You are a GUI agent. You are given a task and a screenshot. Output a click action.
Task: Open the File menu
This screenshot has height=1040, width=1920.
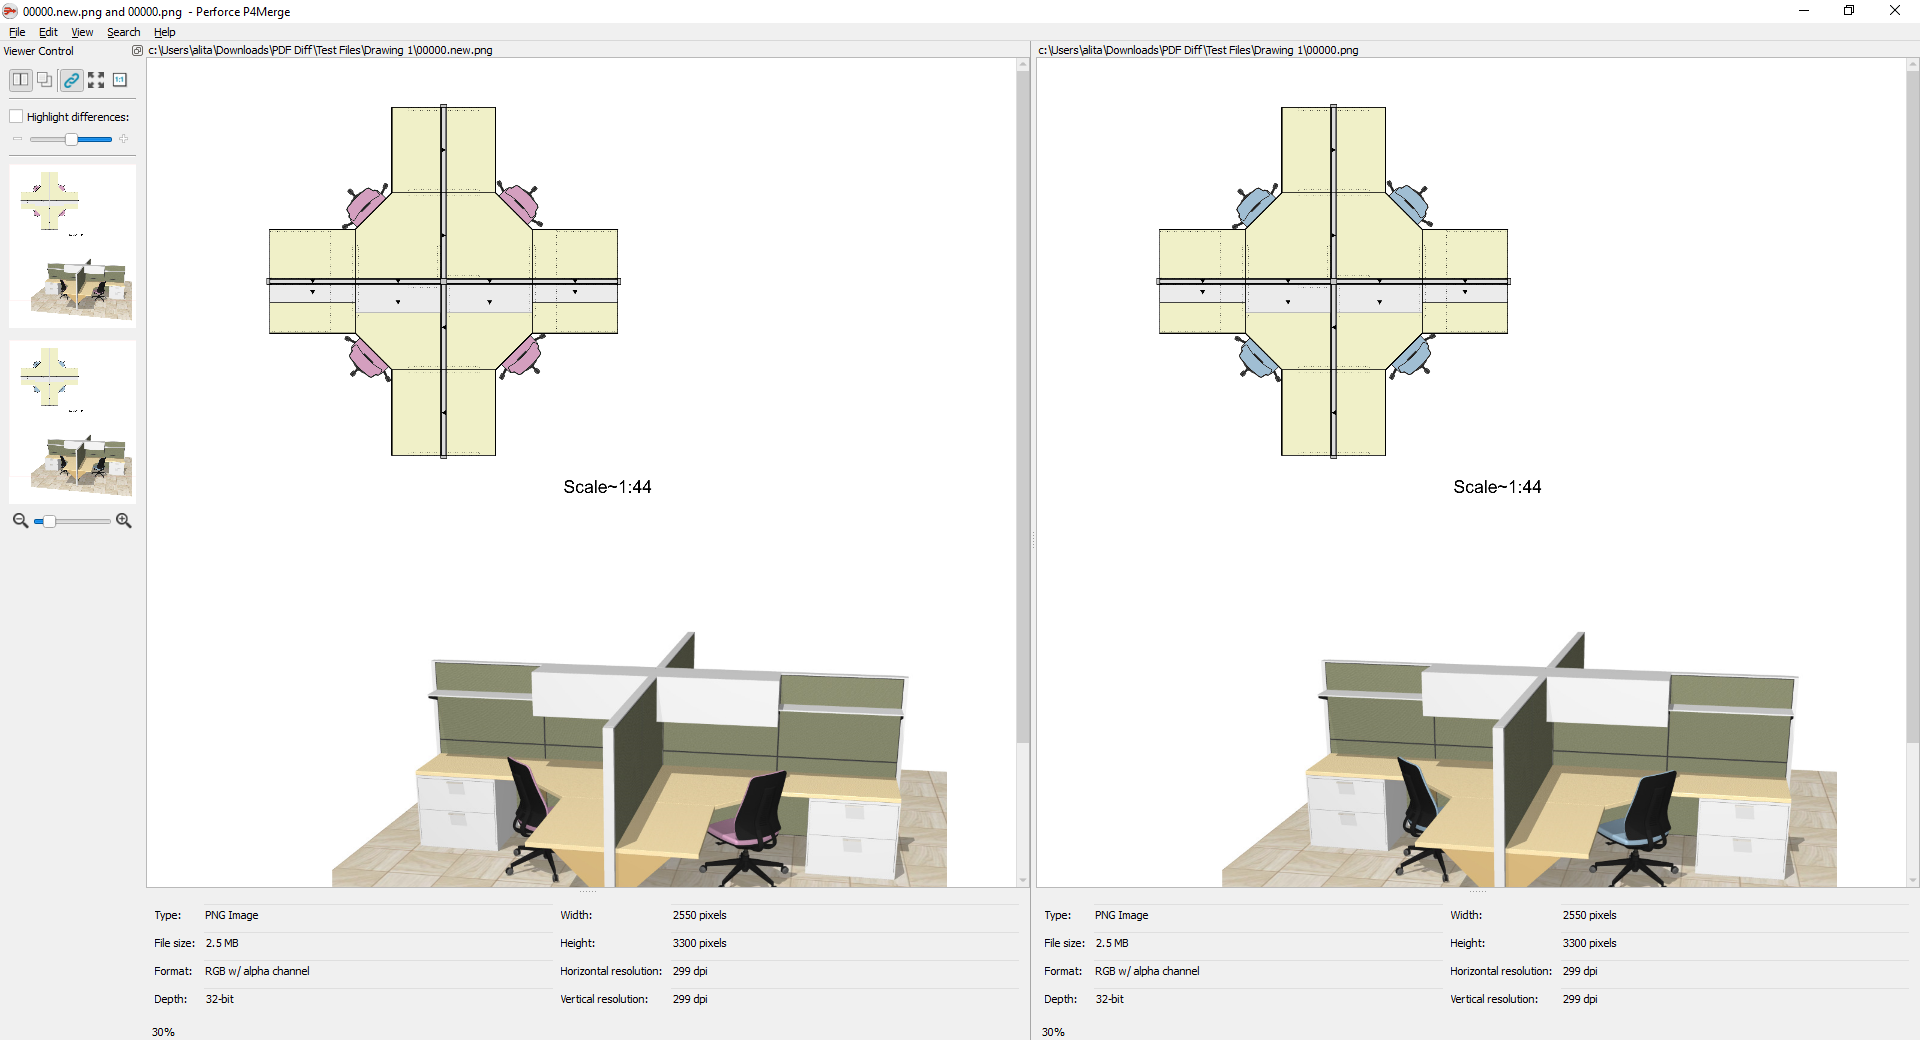17,32
